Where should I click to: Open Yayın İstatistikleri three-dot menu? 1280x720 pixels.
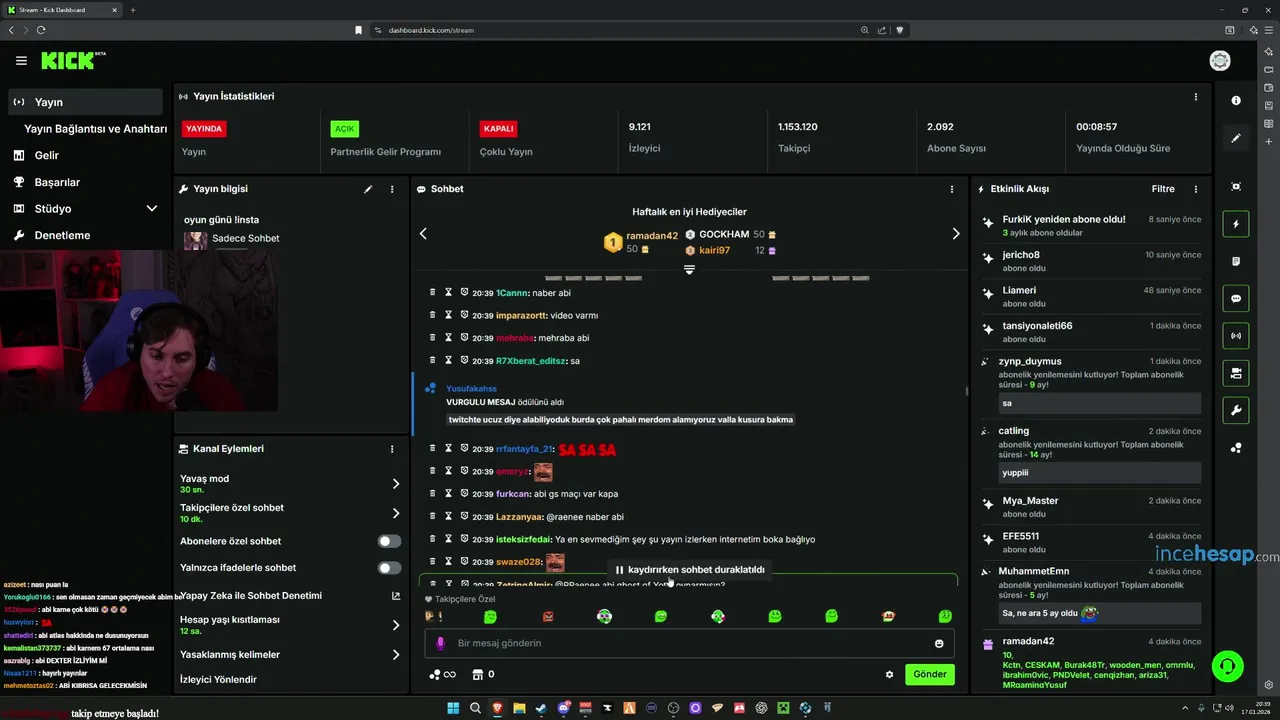pyautogui.click(x=1195, y=97)
